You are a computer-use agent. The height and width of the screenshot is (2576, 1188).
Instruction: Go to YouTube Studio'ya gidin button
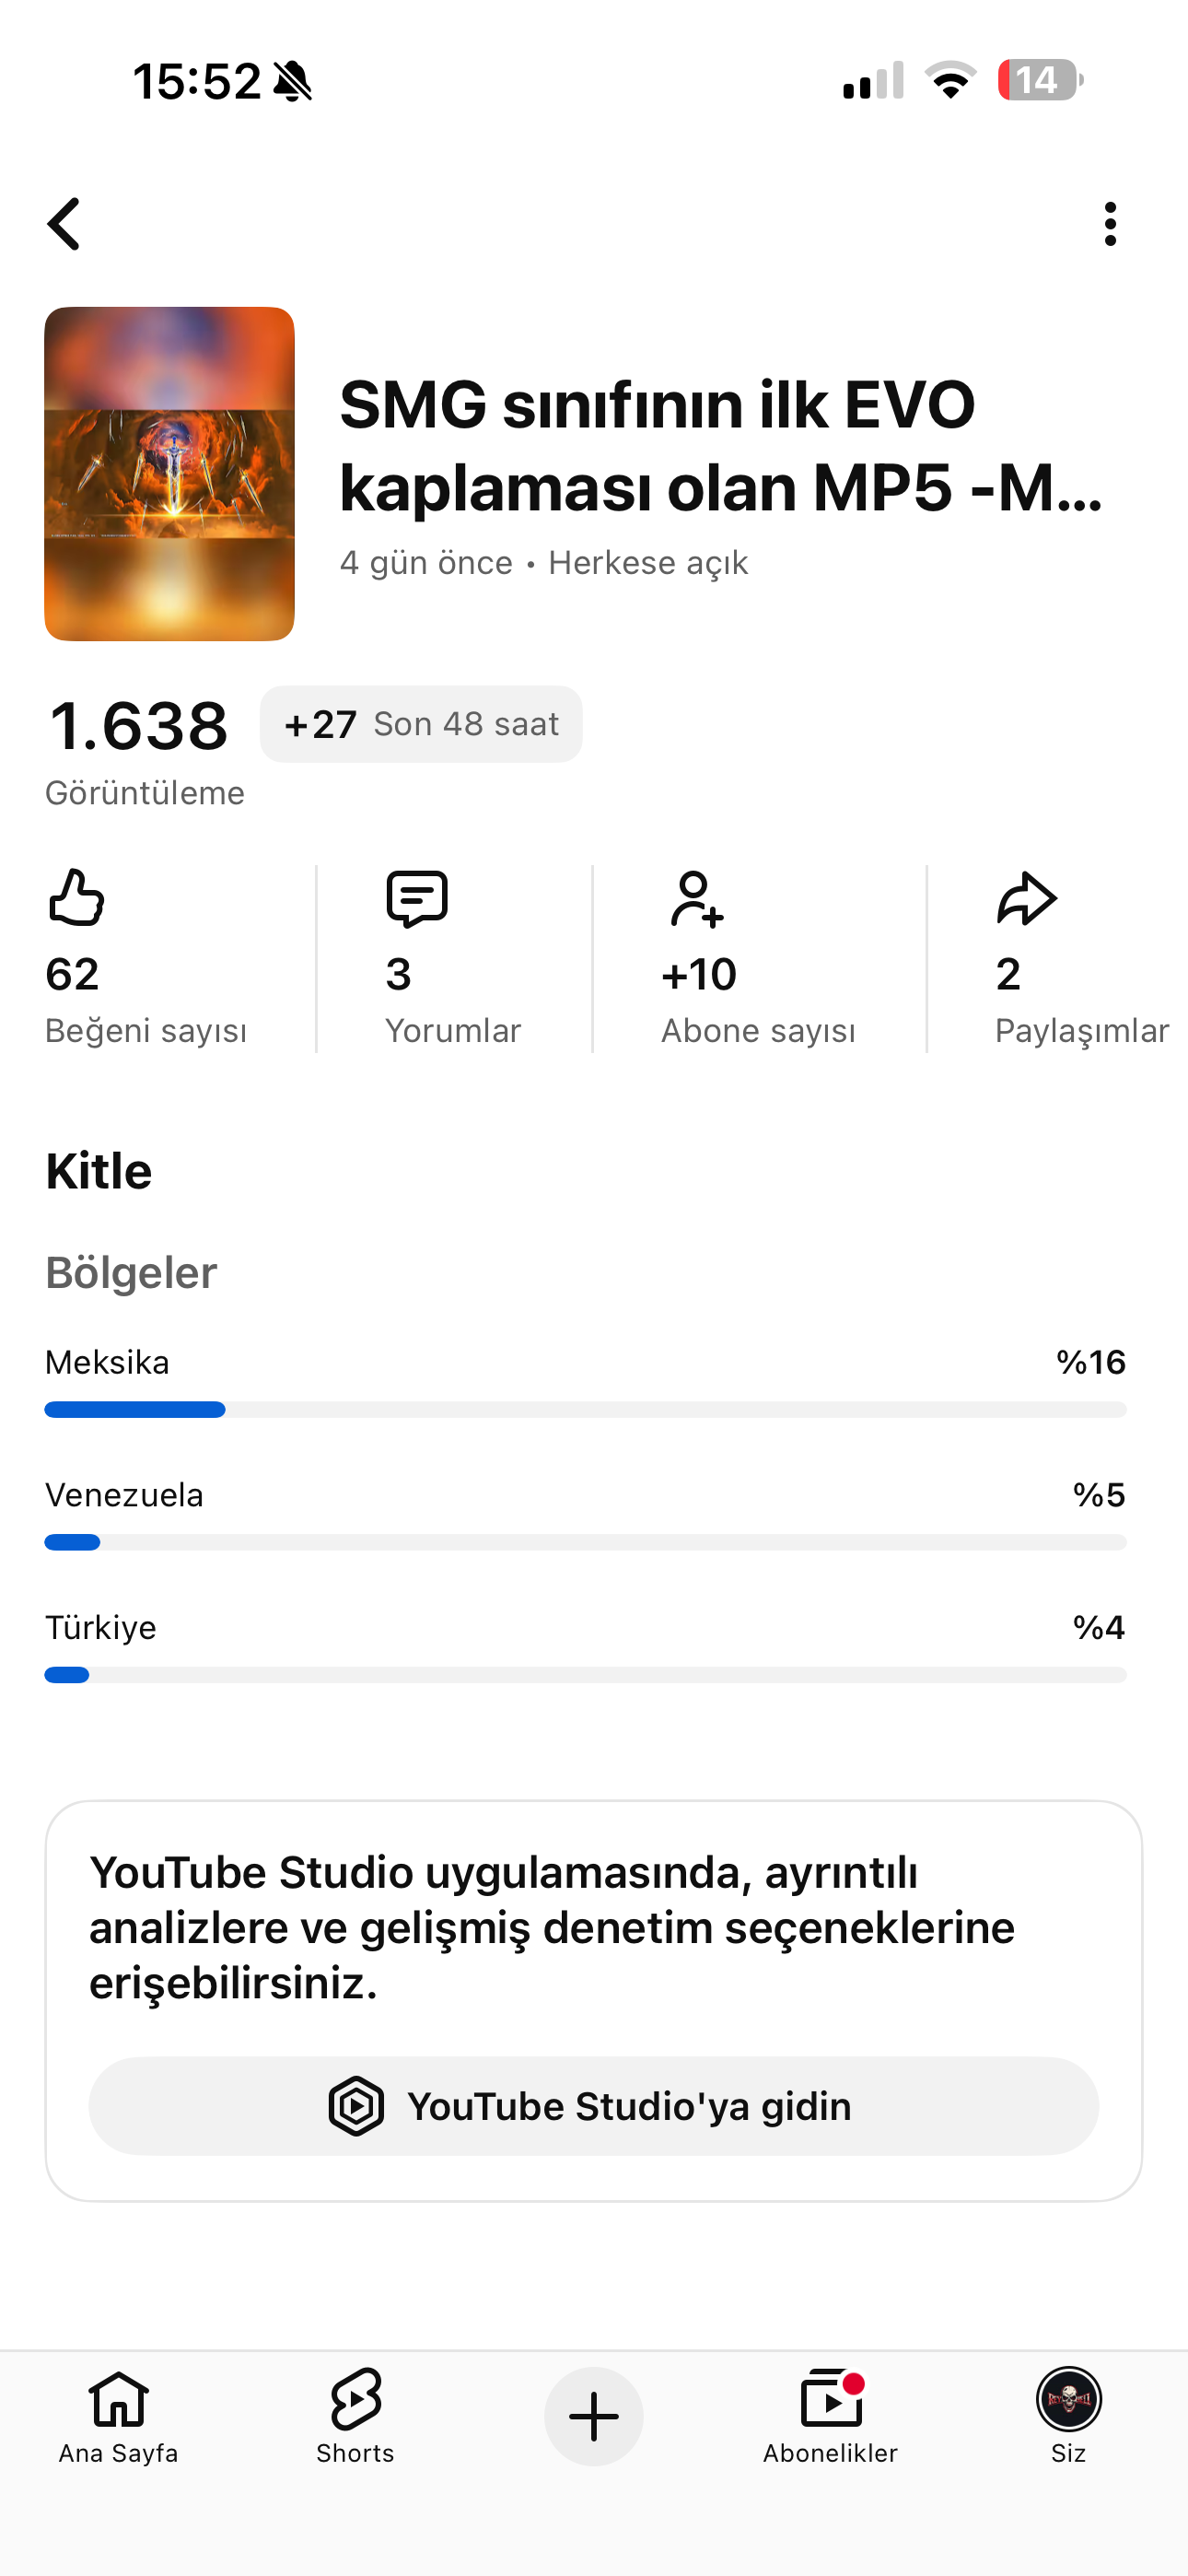point(594,2106)
